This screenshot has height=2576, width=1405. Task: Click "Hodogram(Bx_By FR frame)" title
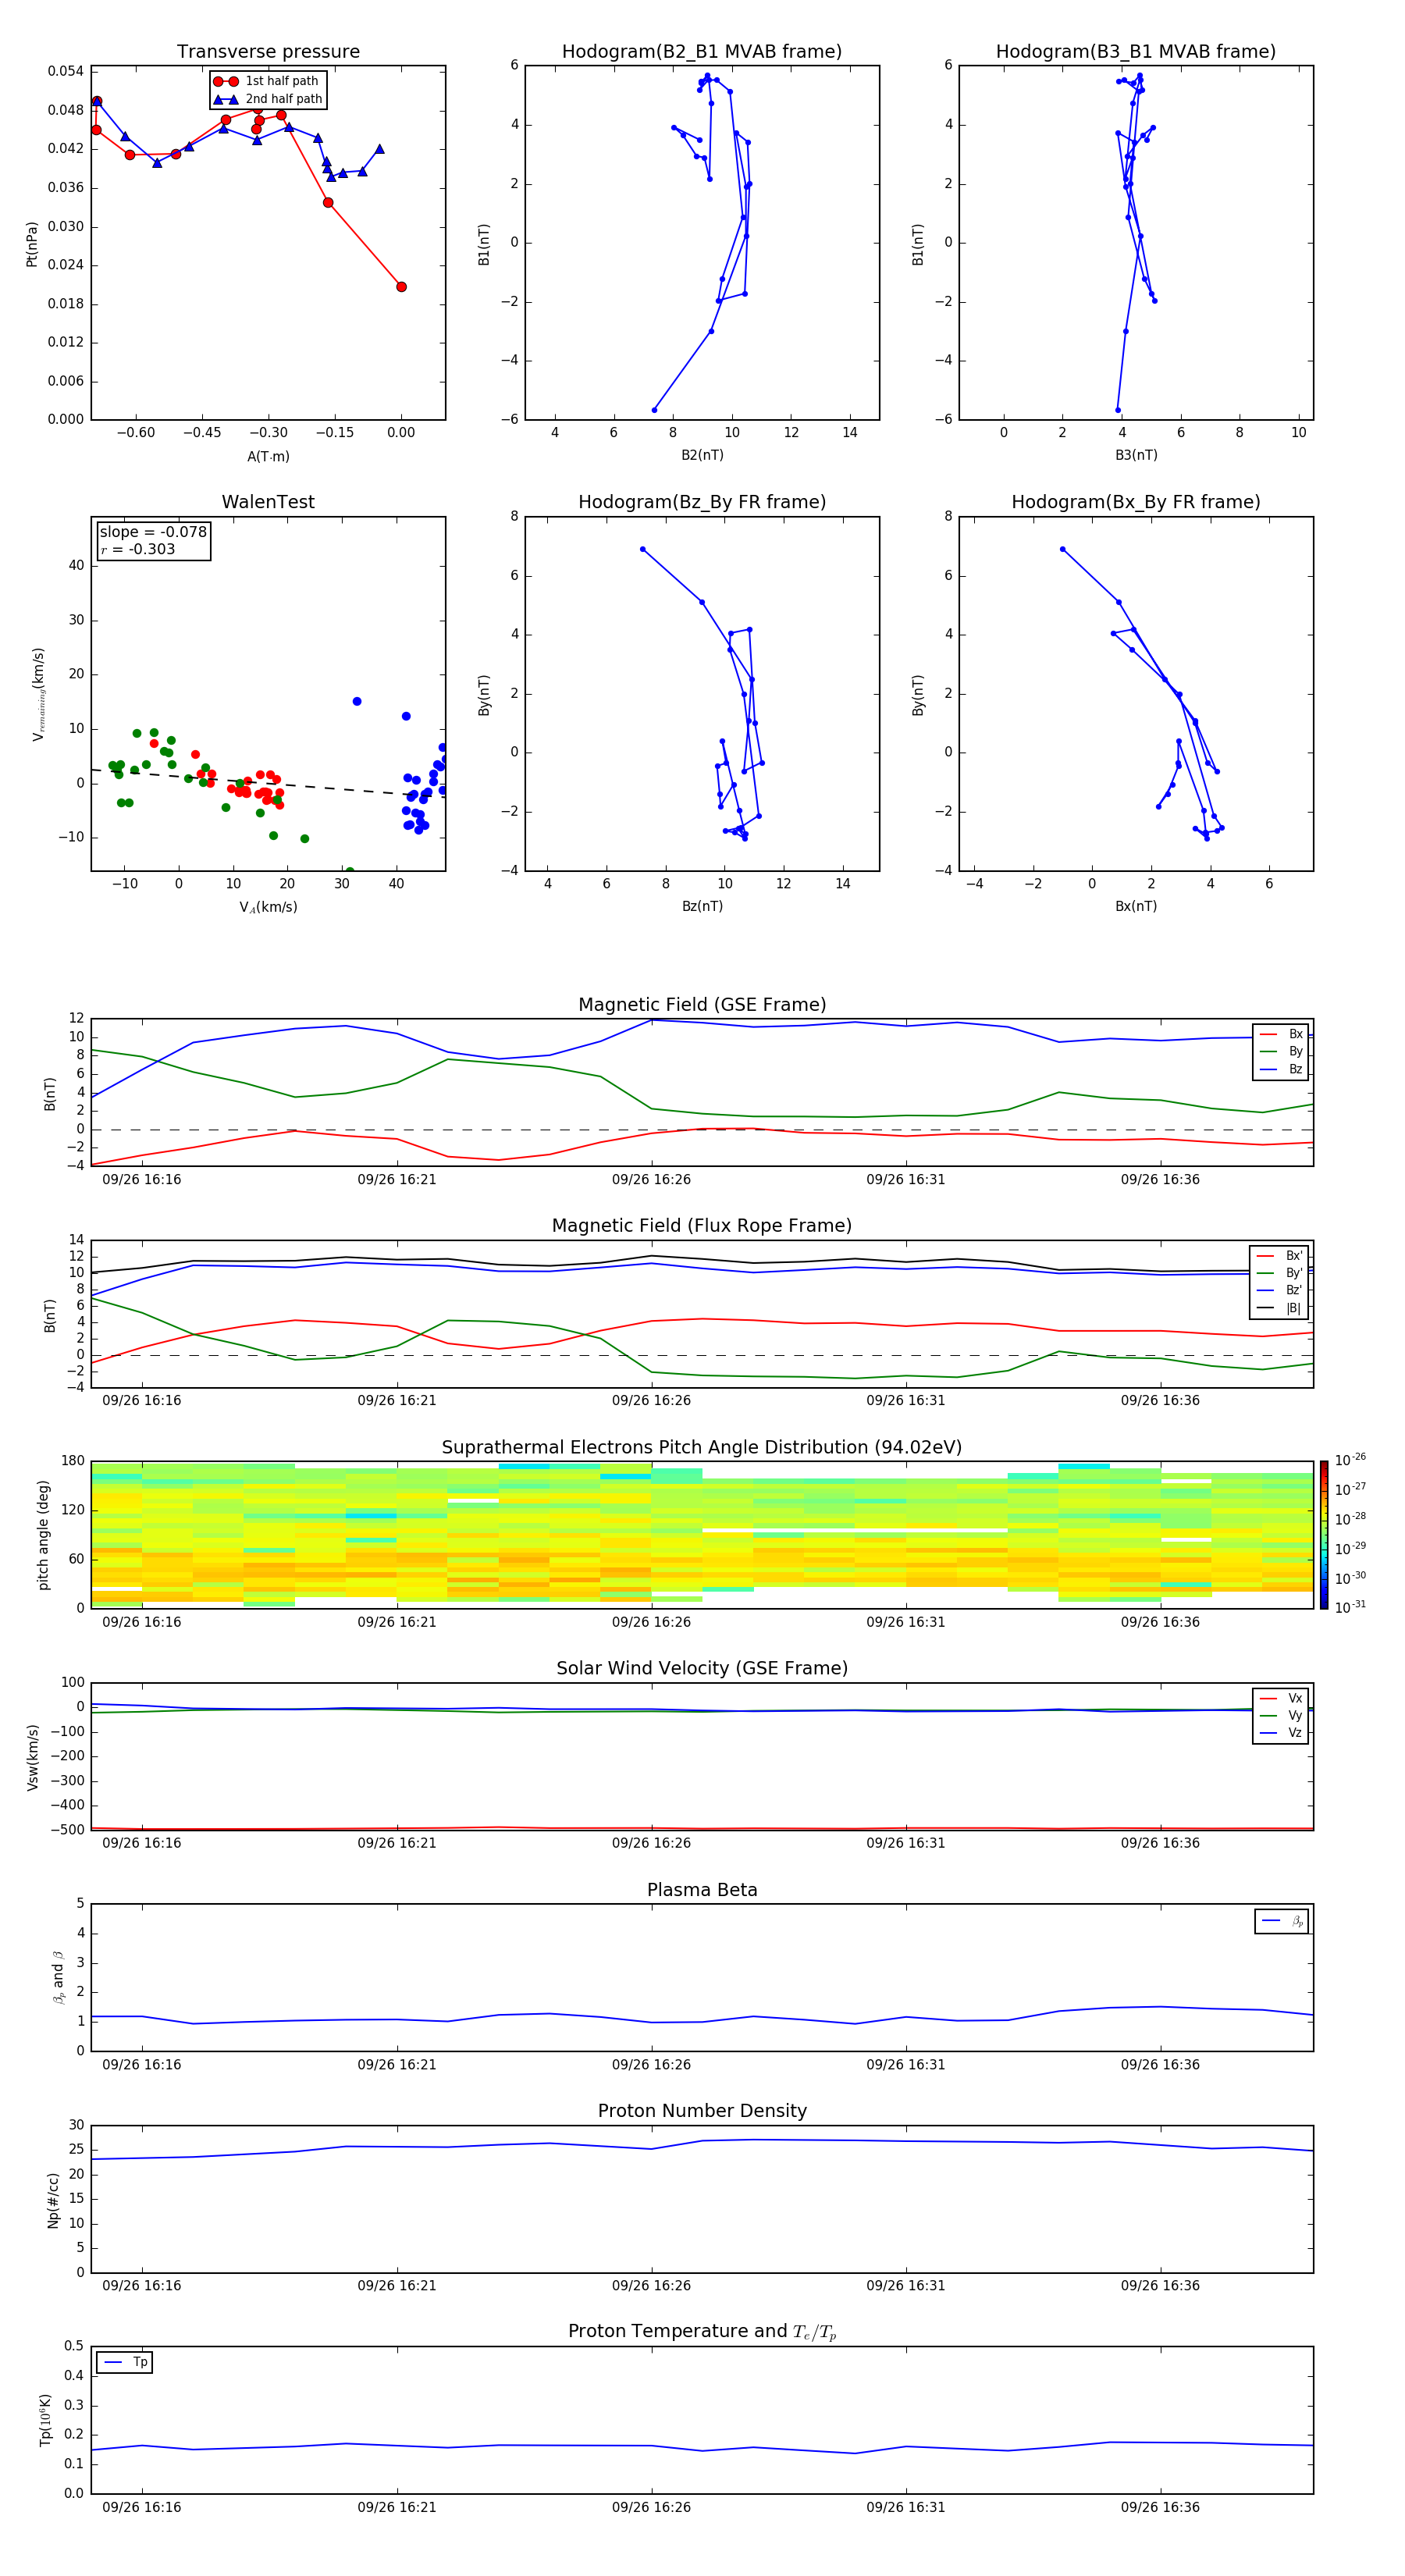pos(1136,502)
